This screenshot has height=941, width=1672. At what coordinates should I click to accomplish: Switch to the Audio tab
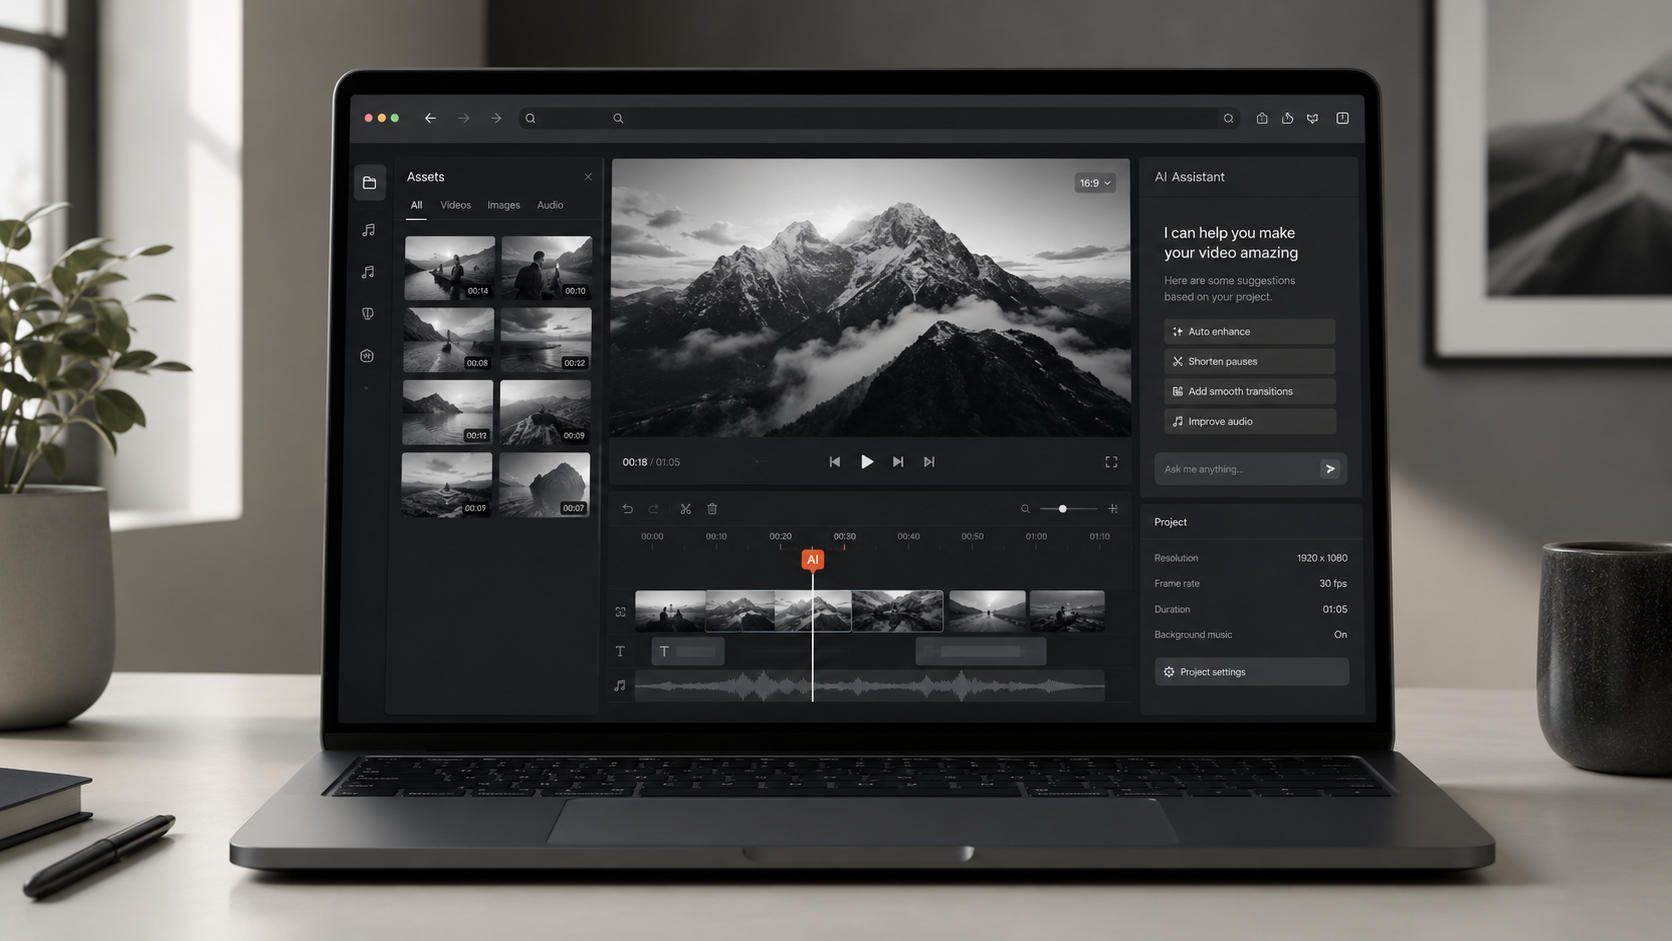pos(550,205)
